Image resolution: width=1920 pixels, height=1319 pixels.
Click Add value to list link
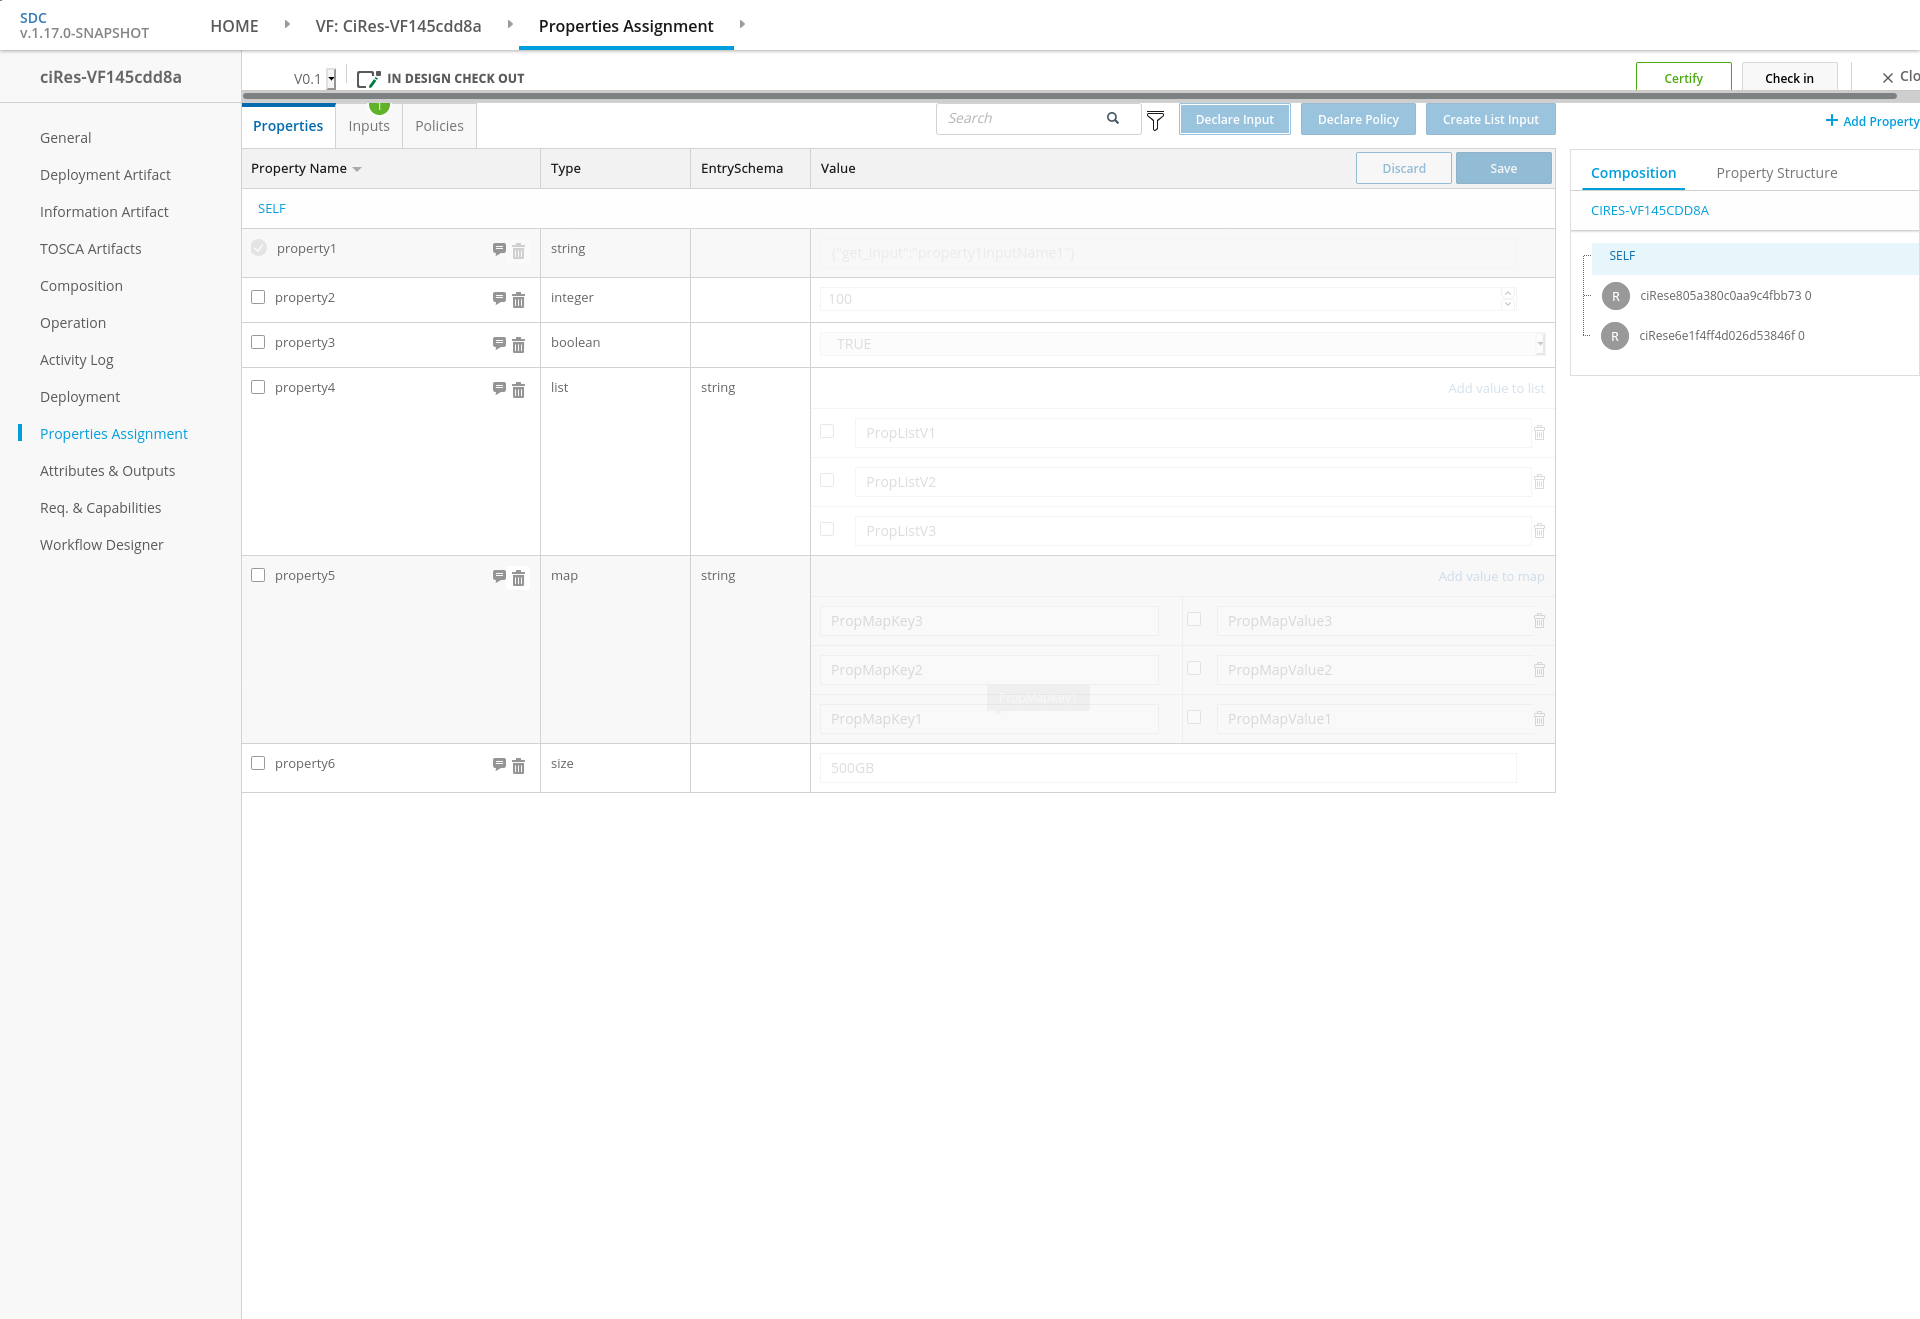point(1496,388)
